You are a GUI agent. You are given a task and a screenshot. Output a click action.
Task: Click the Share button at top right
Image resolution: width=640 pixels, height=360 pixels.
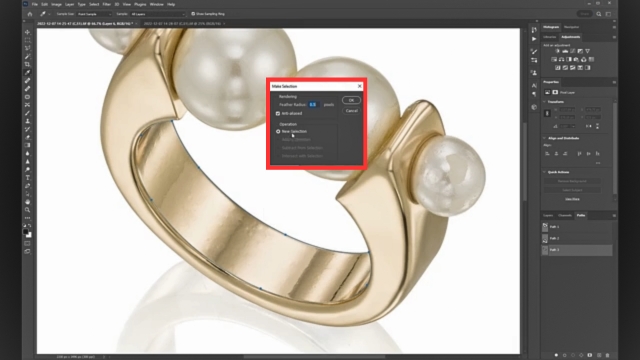point(585,14)
